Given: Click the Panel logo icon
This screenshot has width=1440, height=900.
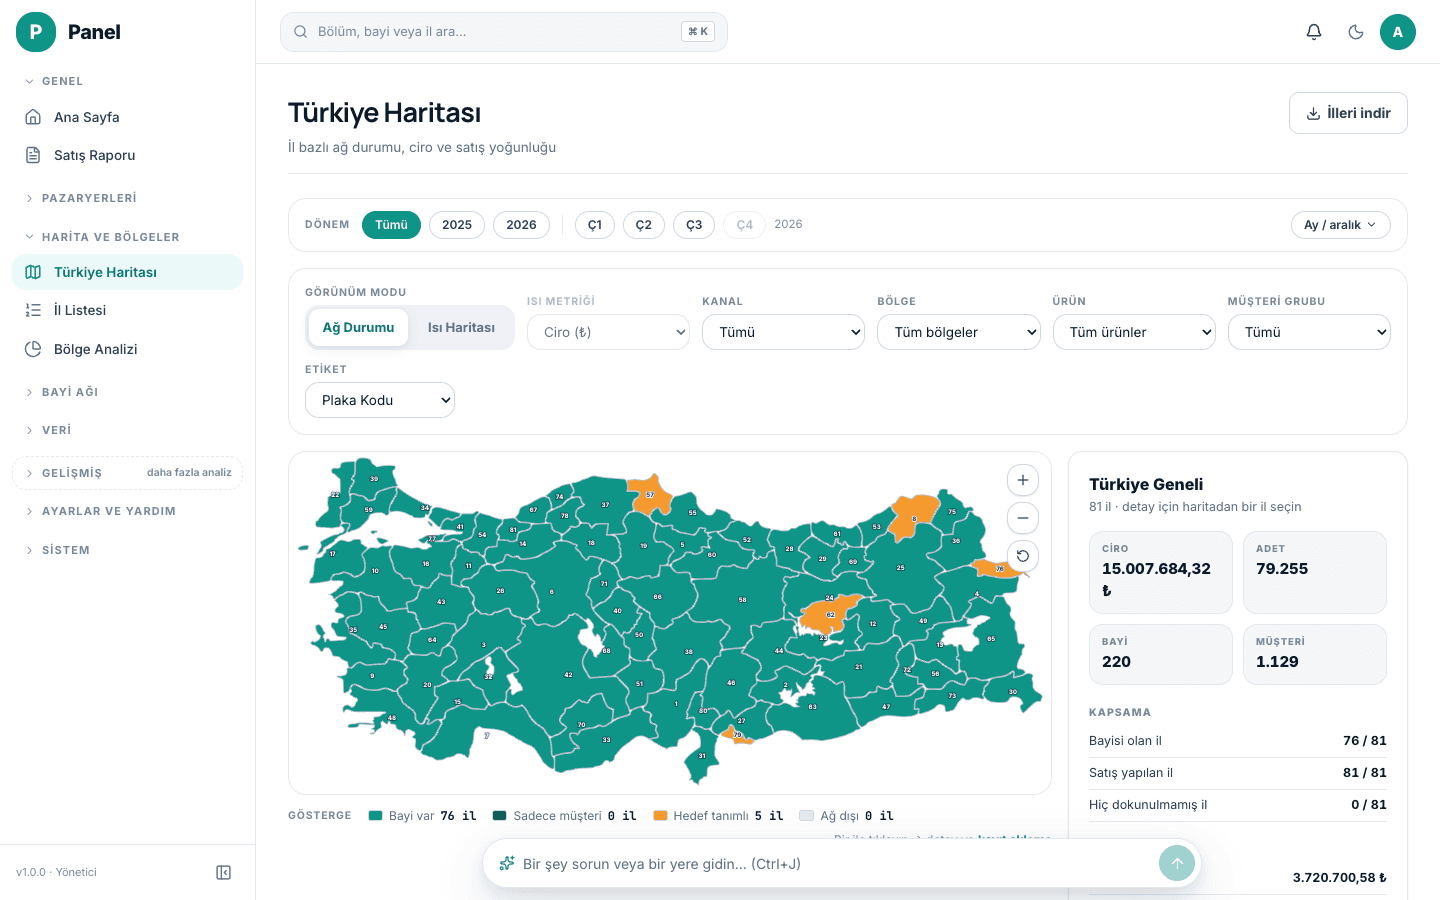Looking at the screenshot, I should coord(36,32).
